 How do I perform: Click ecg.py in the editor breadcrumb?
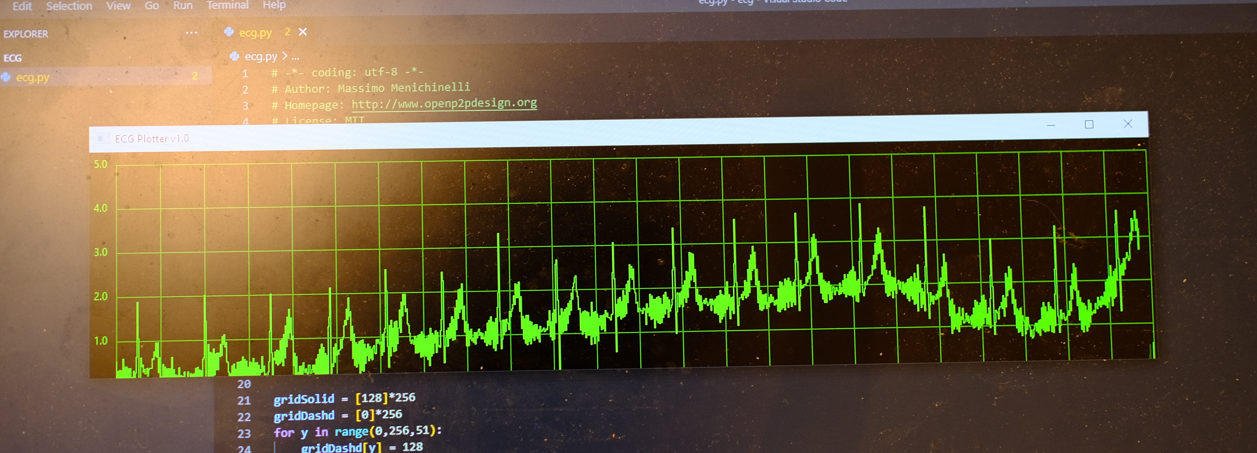click(x=261, y=57)
